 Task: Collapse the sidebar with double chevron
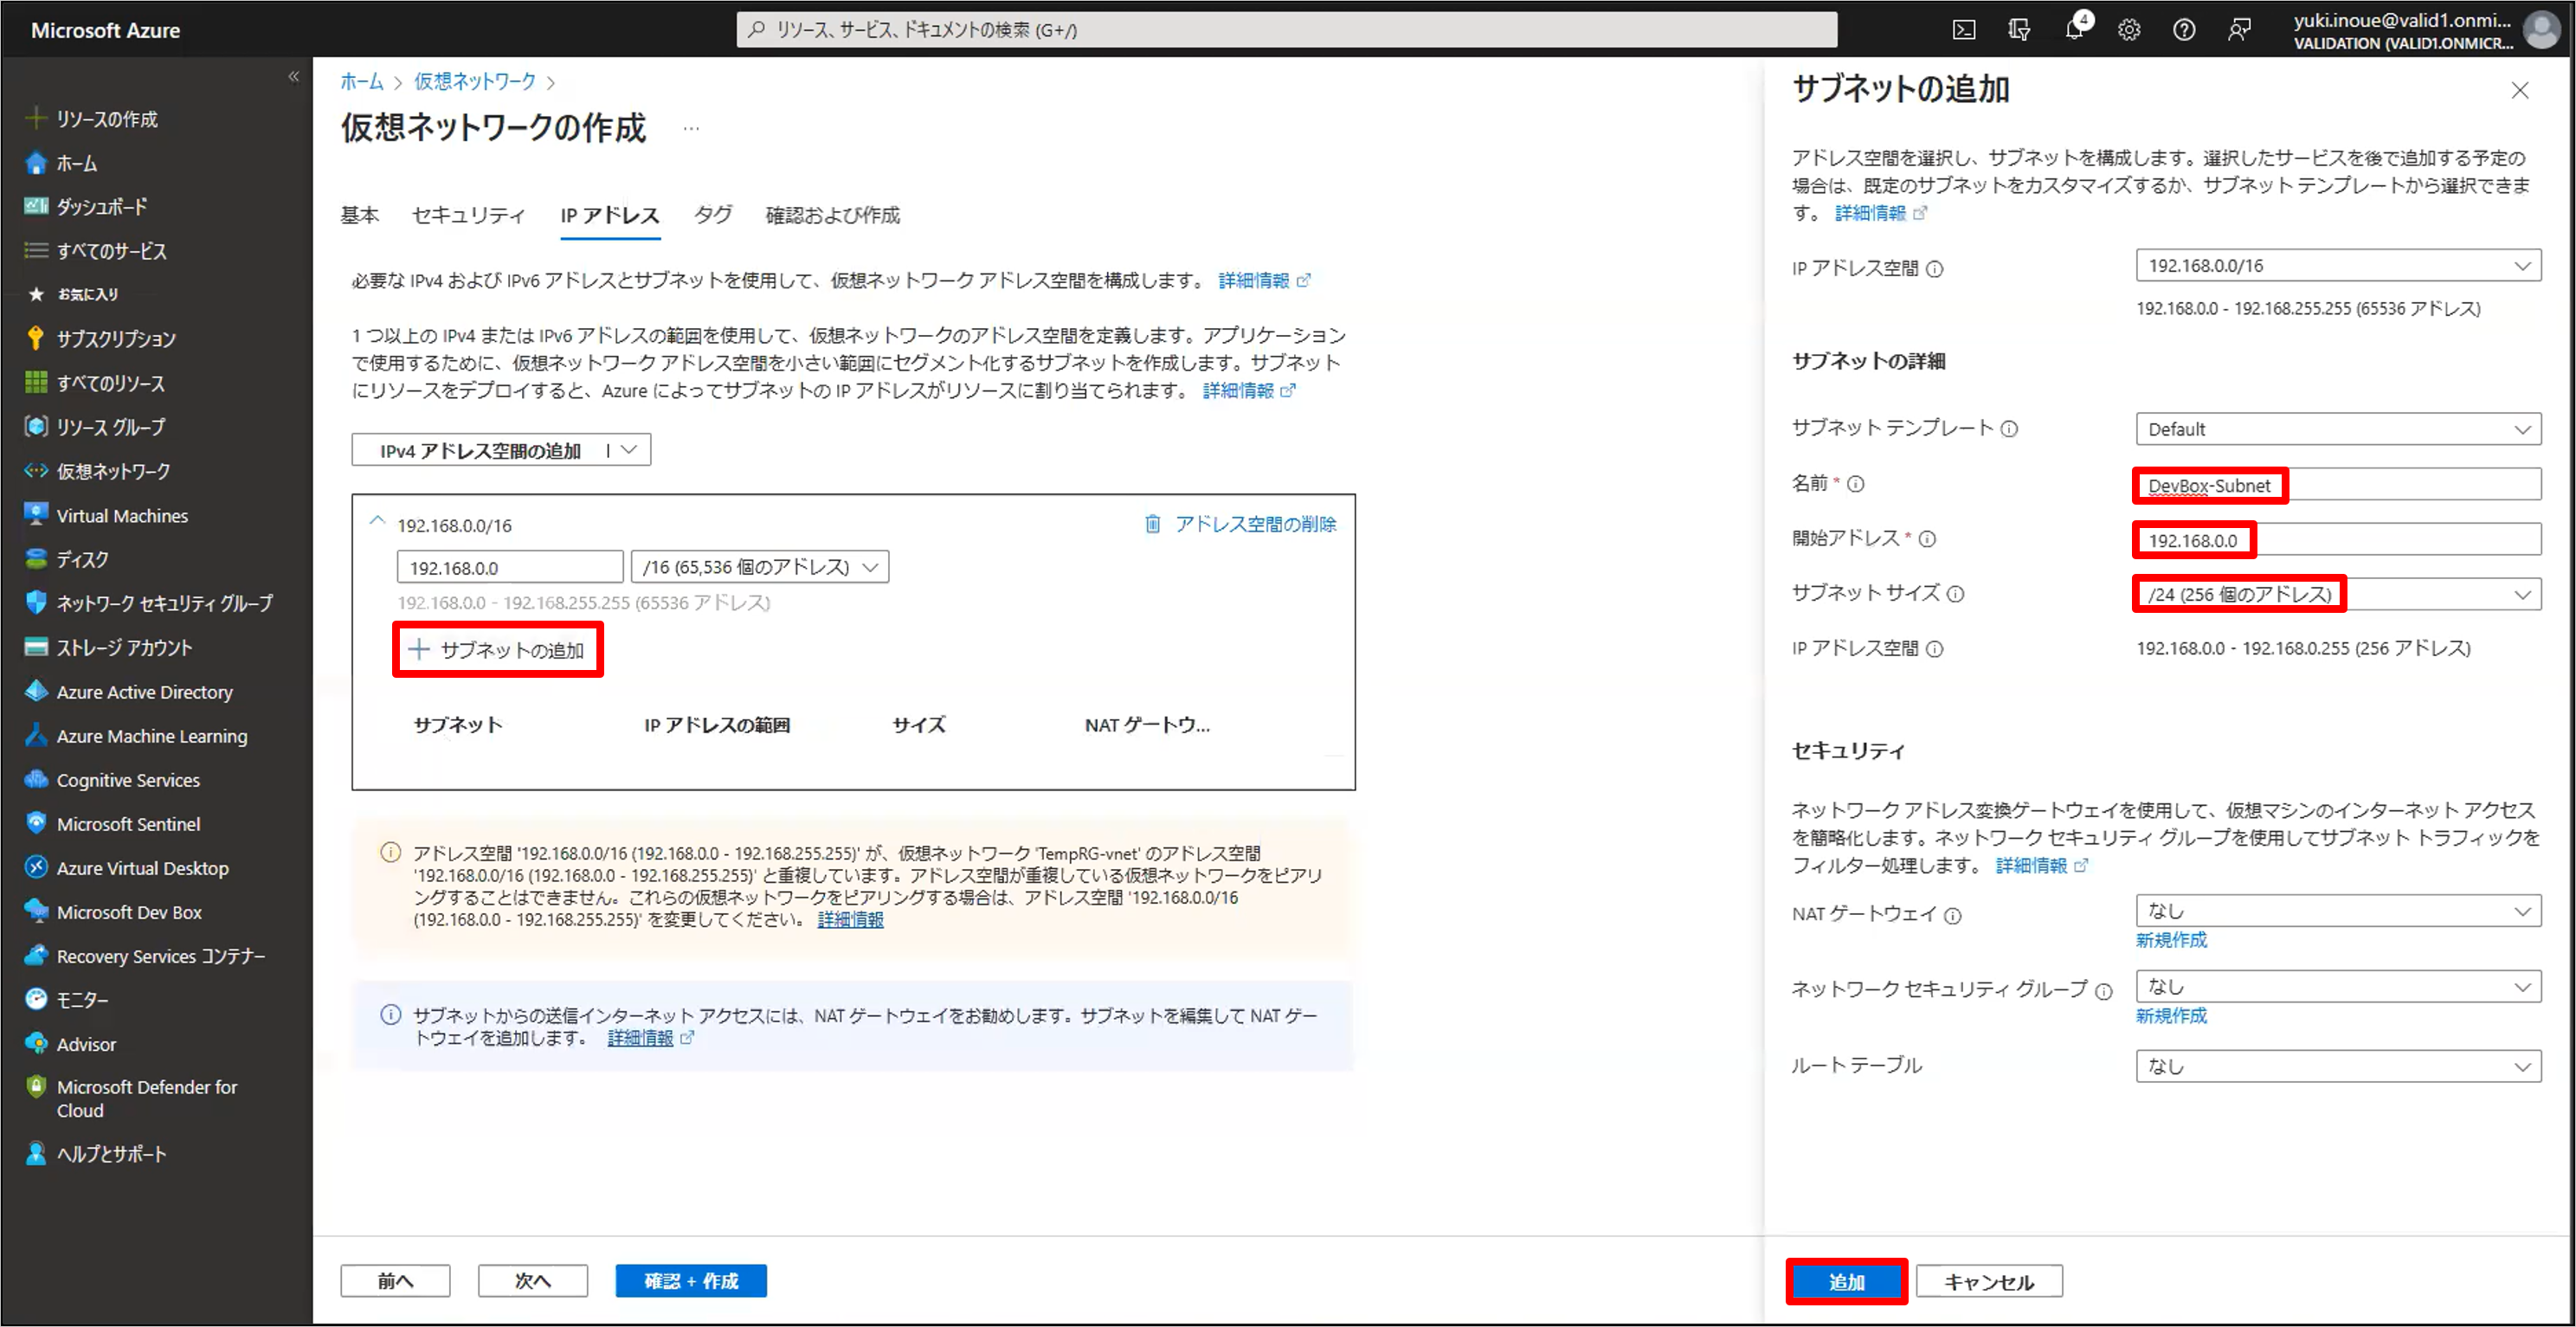coord(293,76)
